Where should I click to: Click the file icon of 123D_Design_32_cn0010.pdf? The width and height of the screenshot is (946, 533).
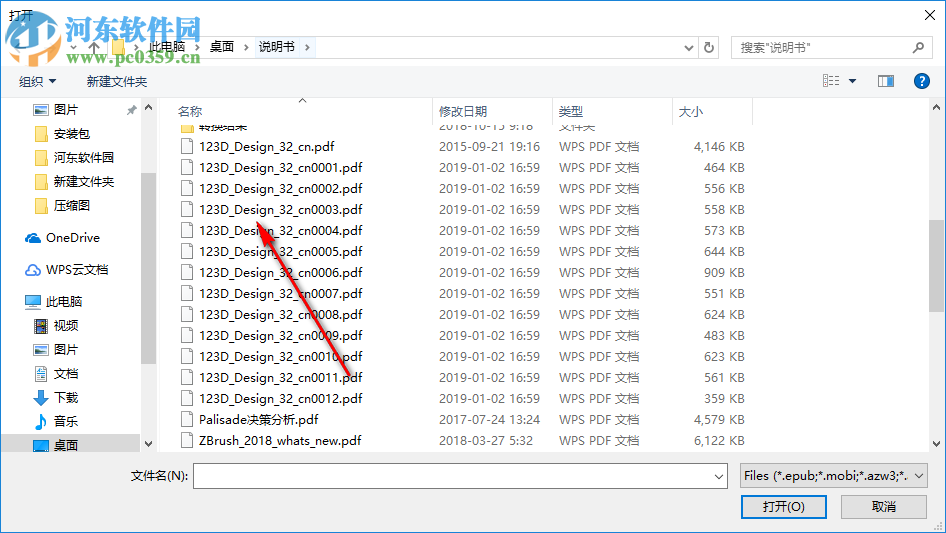[188, 357]
